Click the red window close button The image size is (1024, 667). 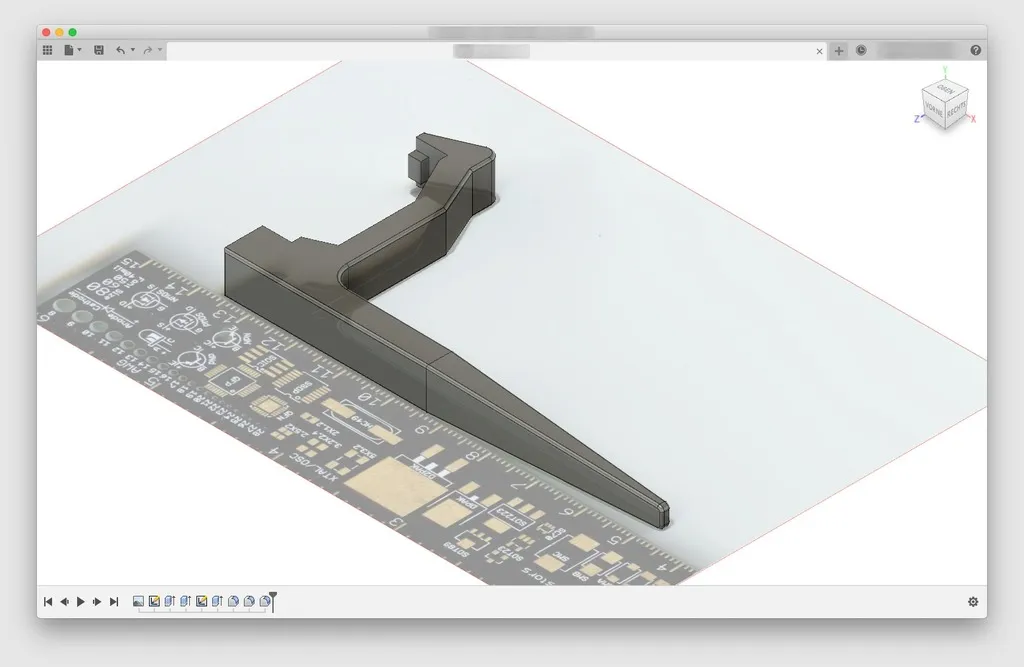click(46, 32)
